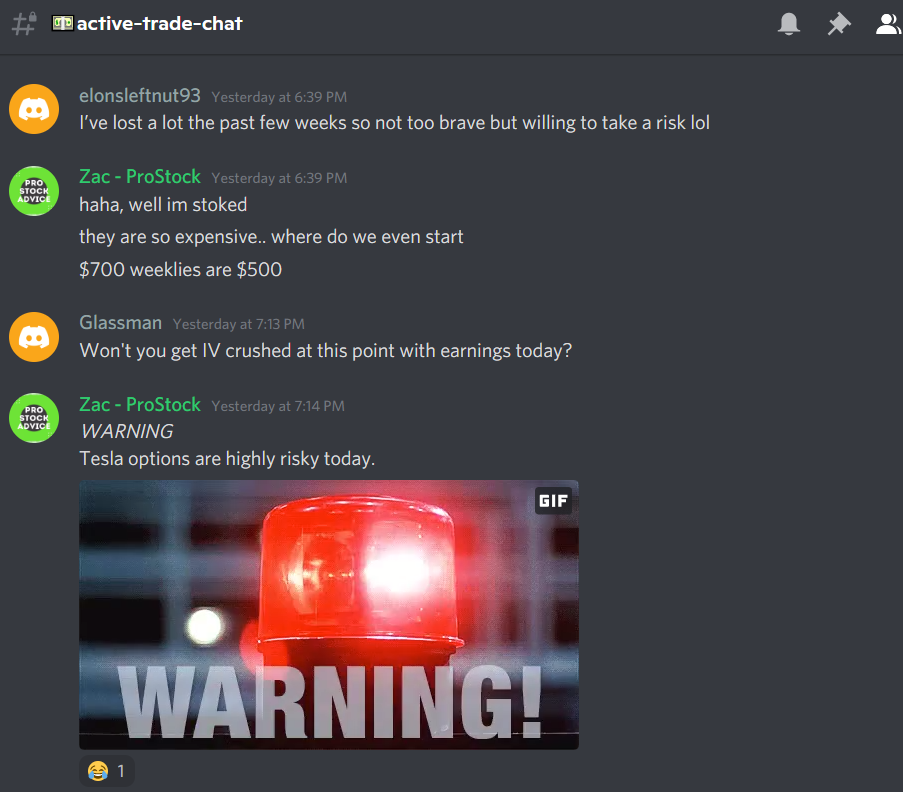Click the "Tesla options are highly risky" message
The image size is (903, 792).
(x=227, y=458)
